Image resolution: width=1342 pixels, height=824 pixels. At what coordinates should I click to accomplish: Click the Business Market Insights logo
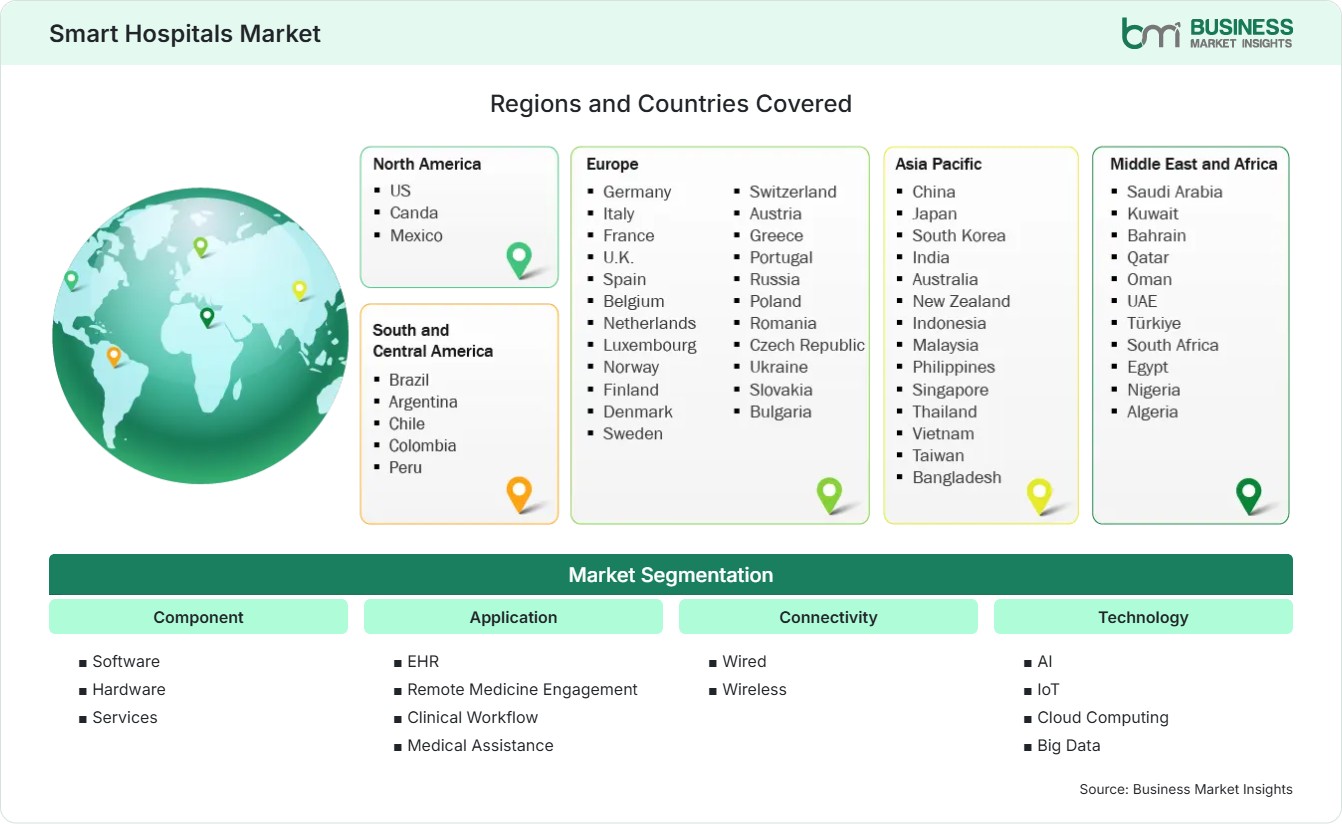click(1207, 33)
